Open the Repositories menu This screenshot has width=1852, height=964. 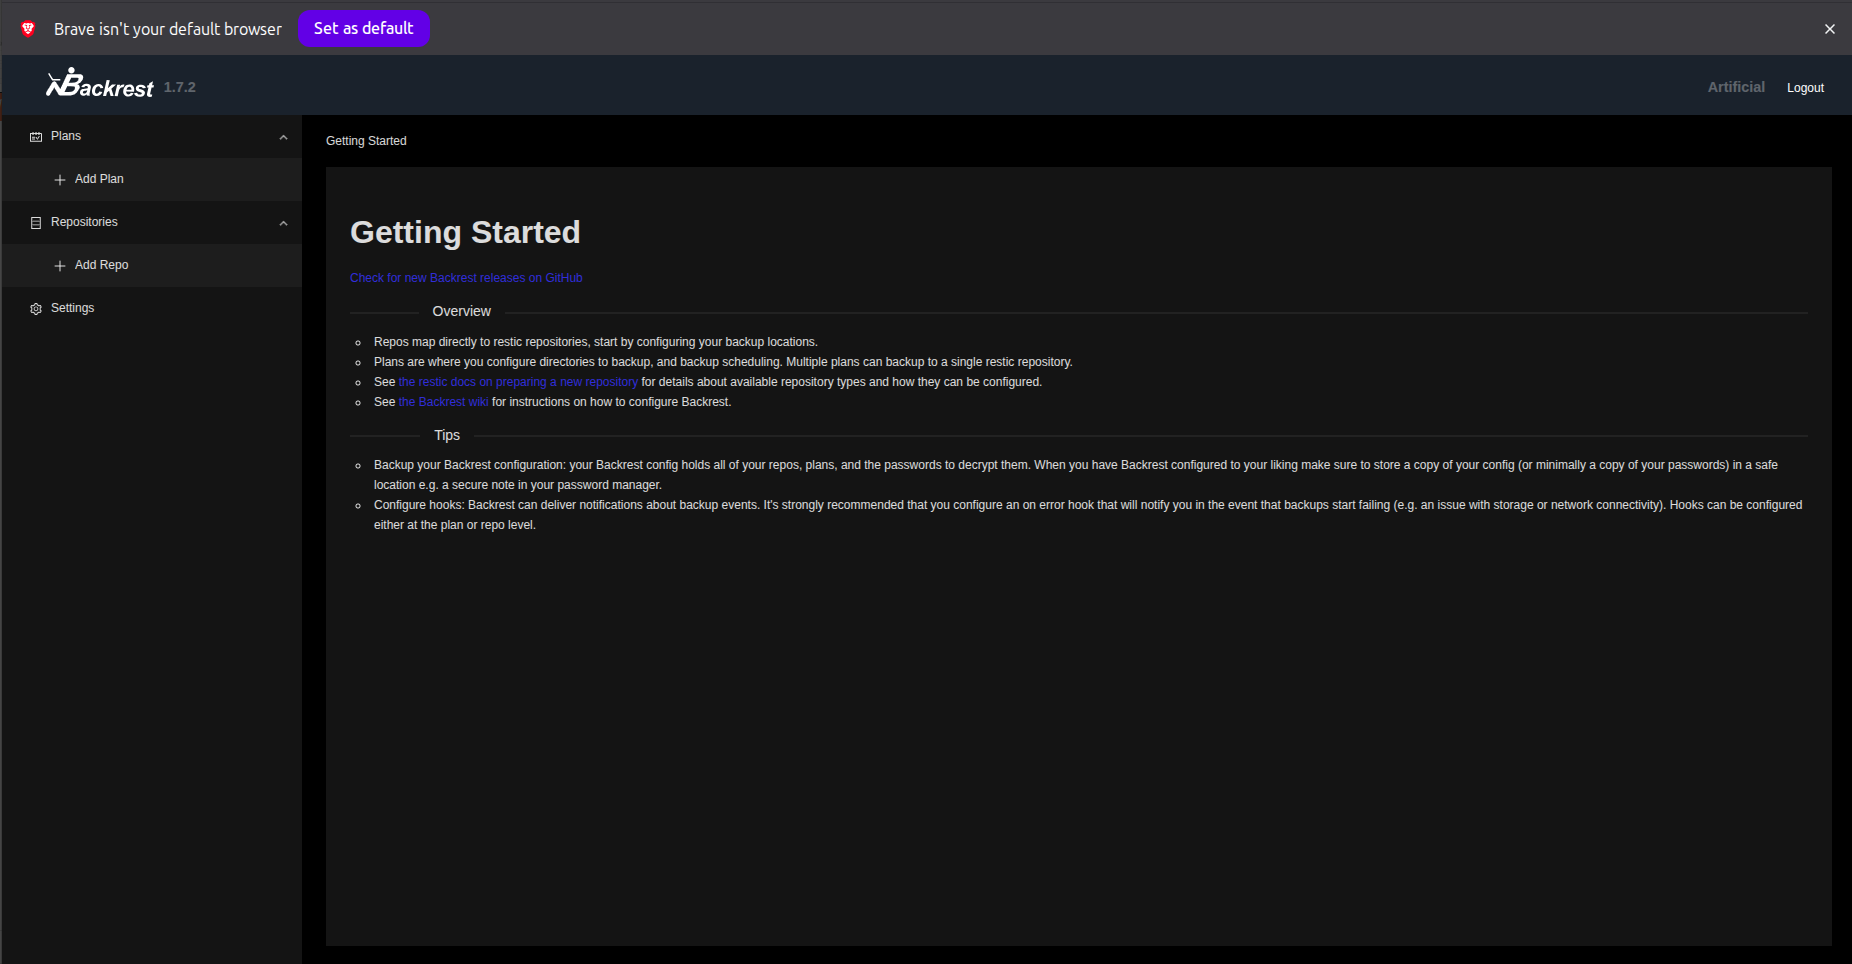click(151, 222)
